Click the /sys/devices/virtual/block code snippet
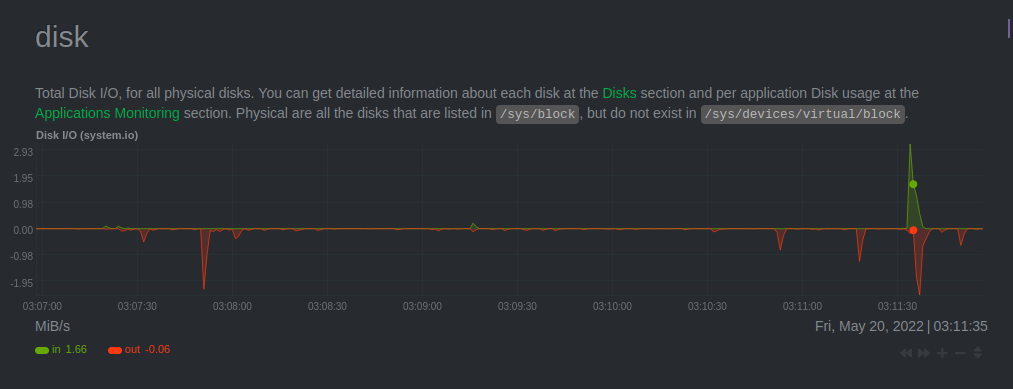 tap(803, 114)
